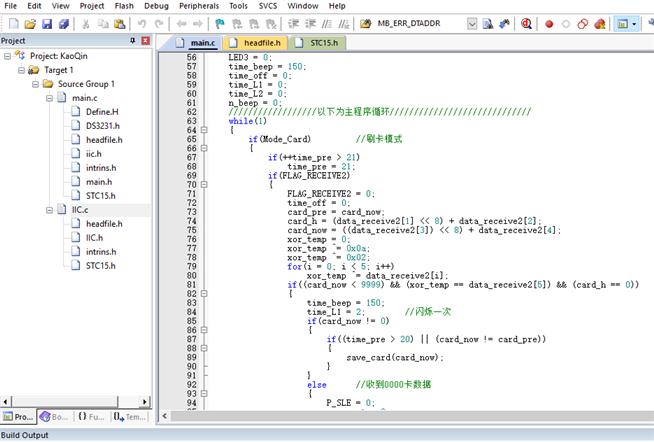This screenshot has height=442, width=654.
Task: Click the Kill all breakpoints icon
Action: click(x=600, y=24)
